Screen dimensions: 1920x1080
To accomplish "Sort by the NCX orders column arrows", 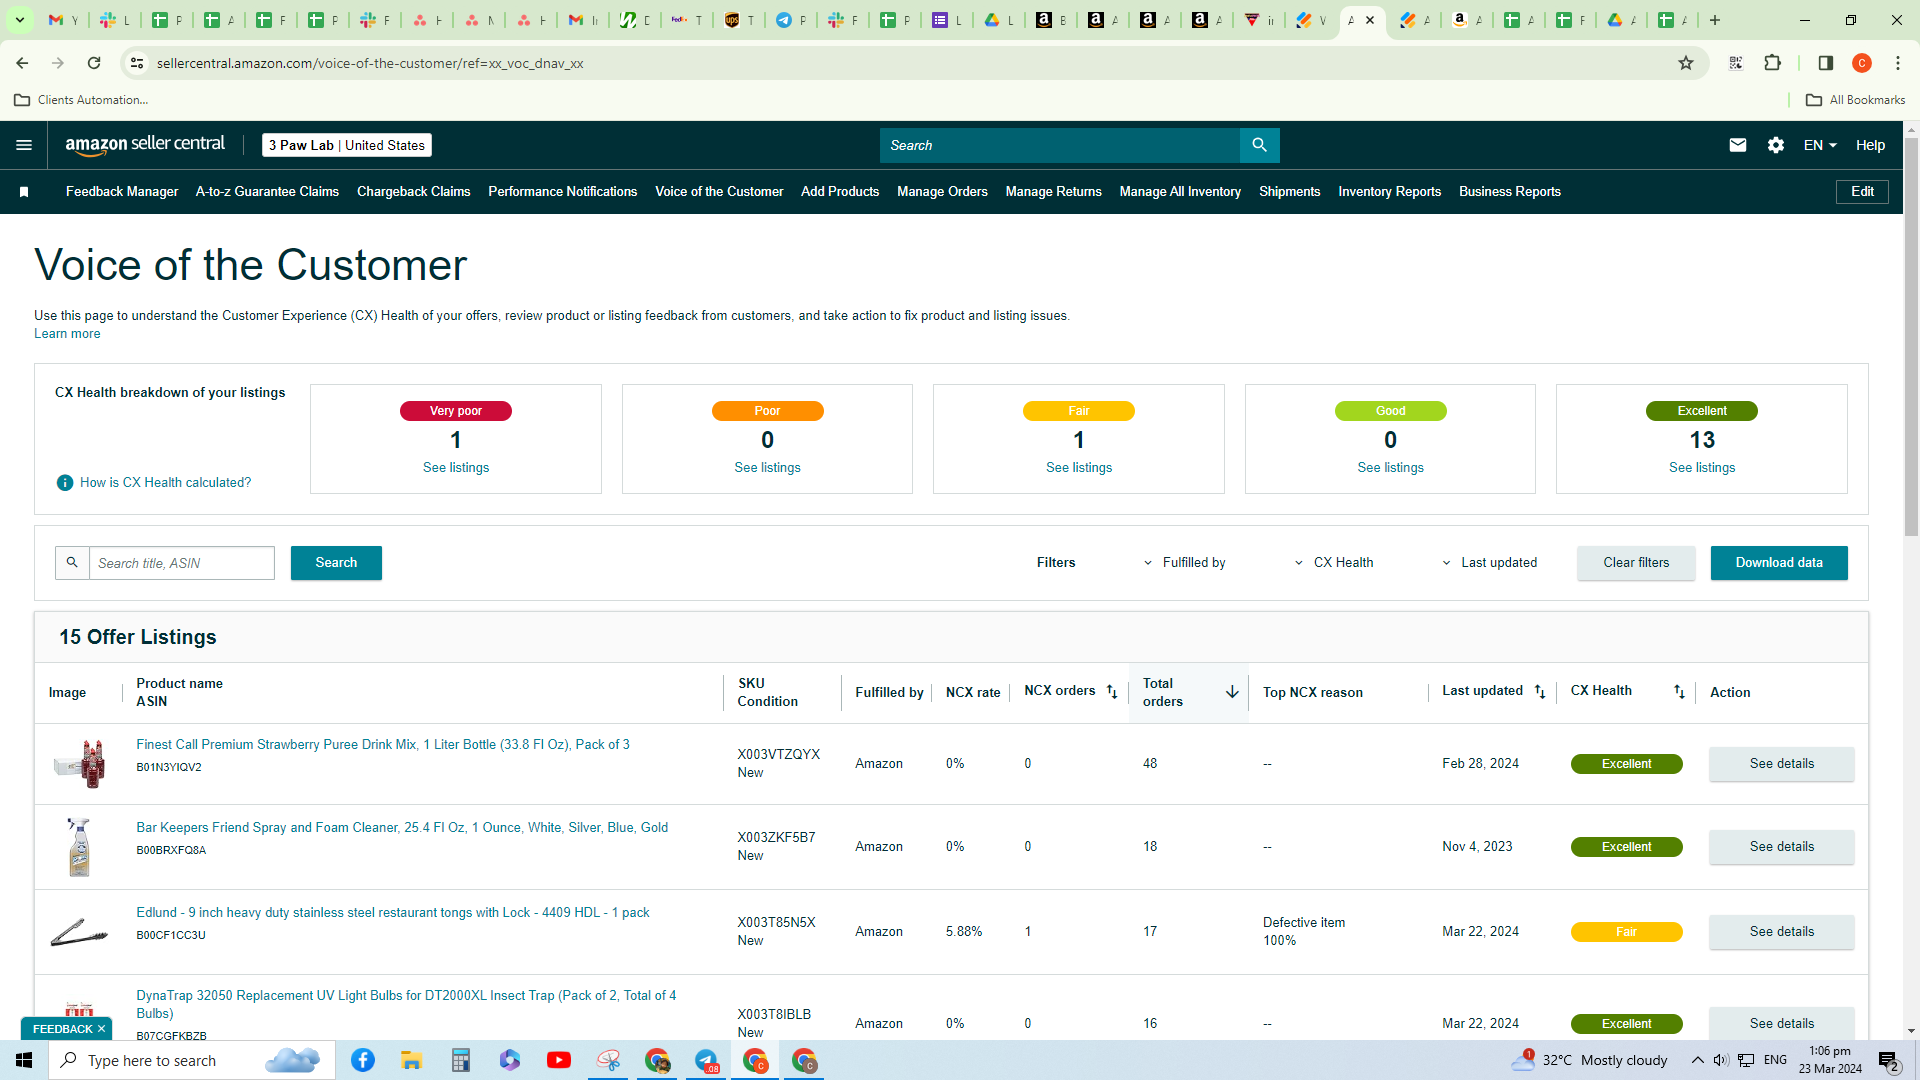I will click(1112, 692).
